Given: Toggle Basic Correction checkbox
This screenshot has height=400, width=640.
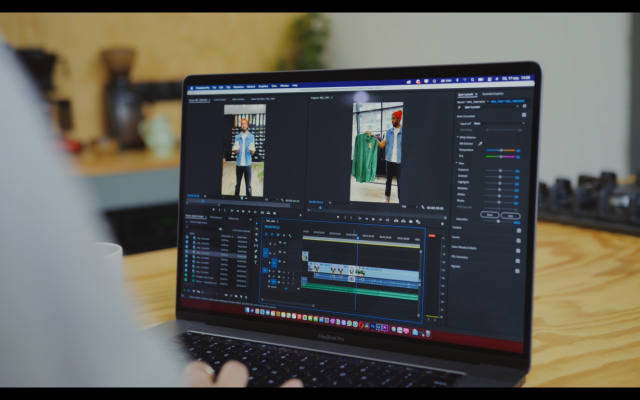Looking at the screenshot, I should coord(524,115).
